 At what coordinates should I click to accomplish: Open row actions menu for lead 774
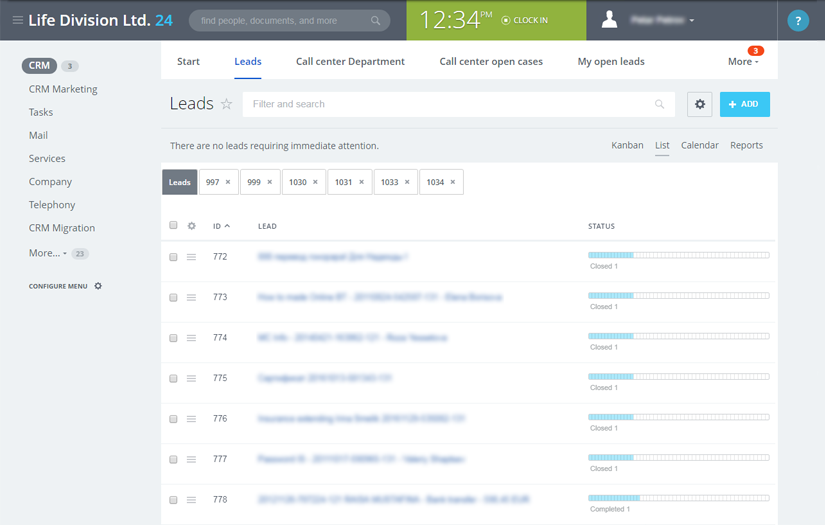tap(192, 338)
